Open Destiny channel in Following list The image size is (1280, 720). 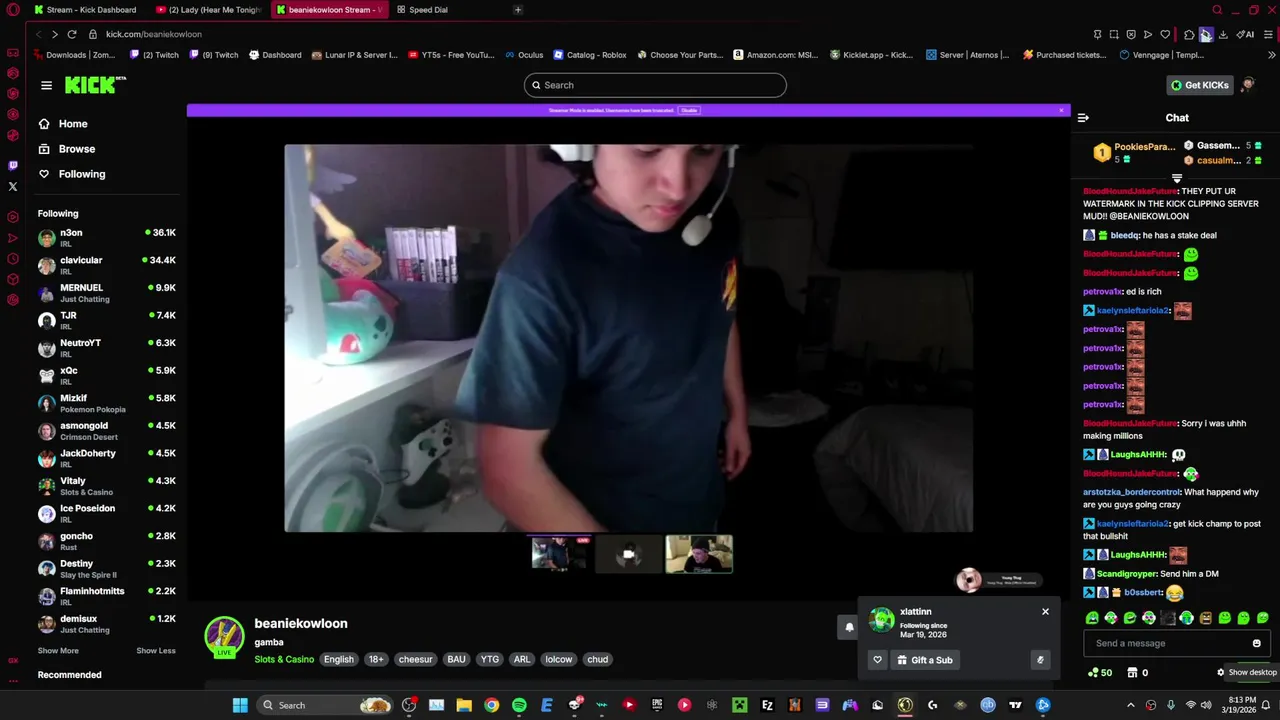[106, 568]
